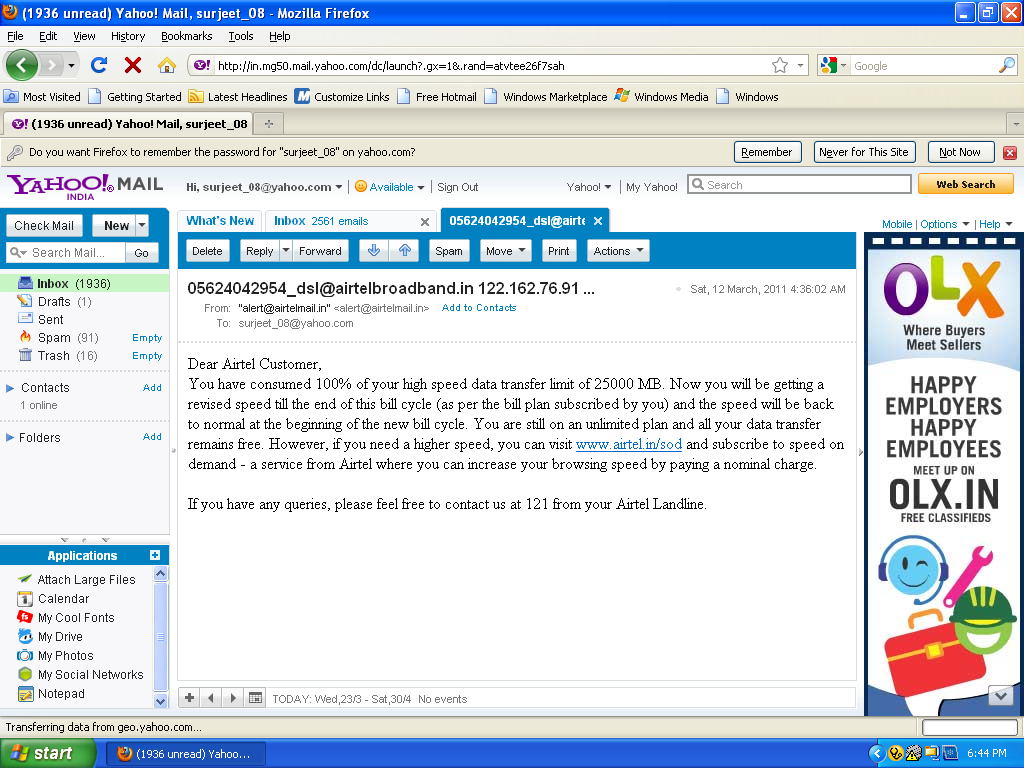The height and width of the screenshot is (768, 1024).
Task: Click the Yahoo Mail India logo
Action: click(85, 187)
